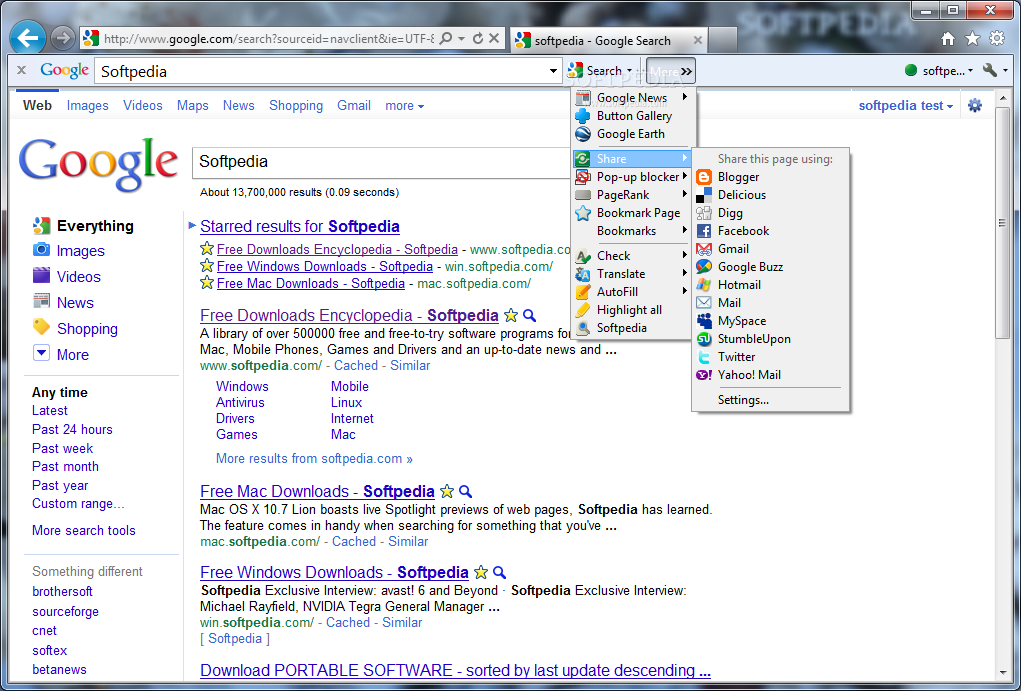Click the Google Buzz icon
Screen dimensions: 1021x691
pos(704,267)
